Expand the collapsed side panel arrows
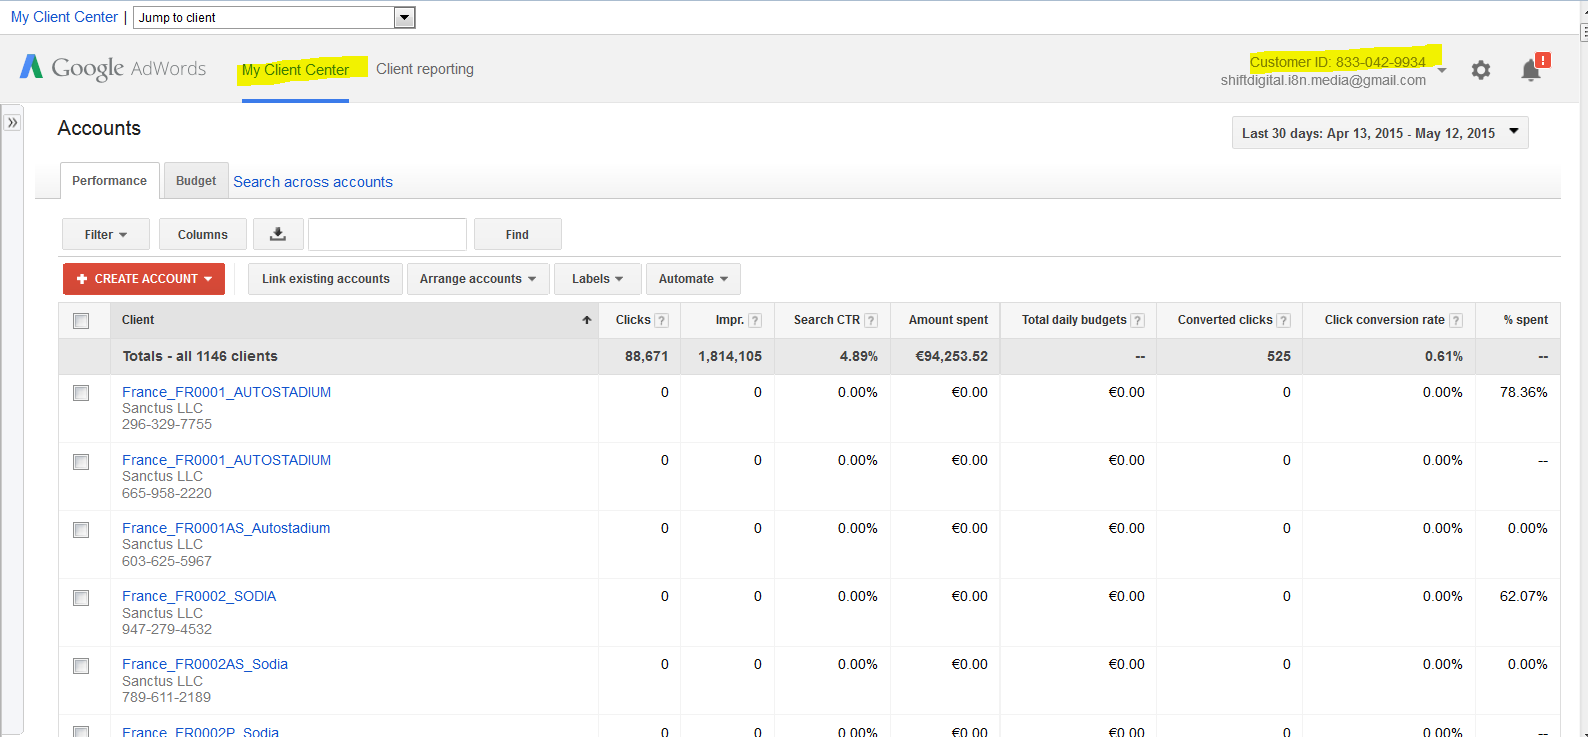1588x737 pixels. (12, 122)
